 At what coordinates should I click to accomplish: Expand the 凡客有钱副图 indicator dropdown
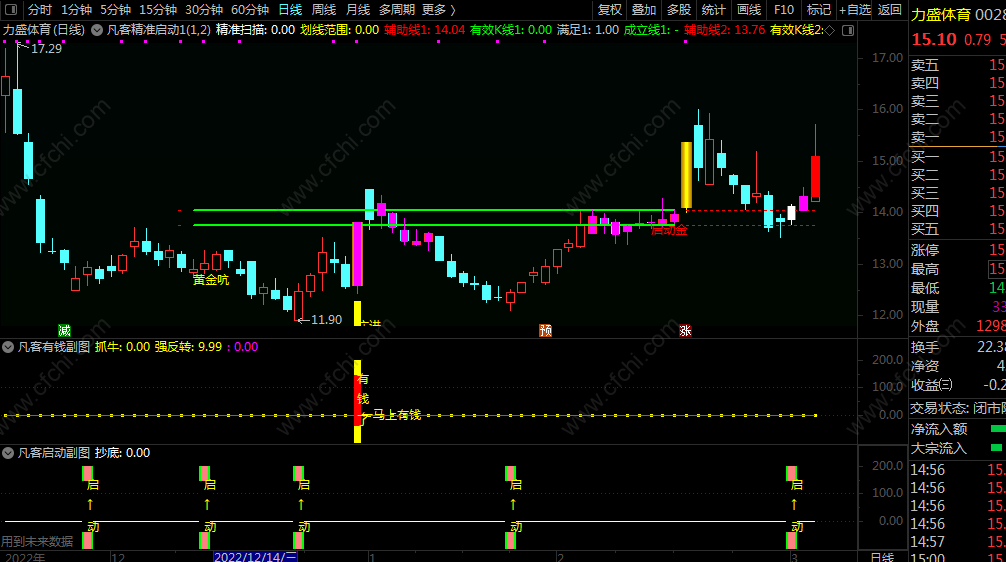click(x=8, y=347)
